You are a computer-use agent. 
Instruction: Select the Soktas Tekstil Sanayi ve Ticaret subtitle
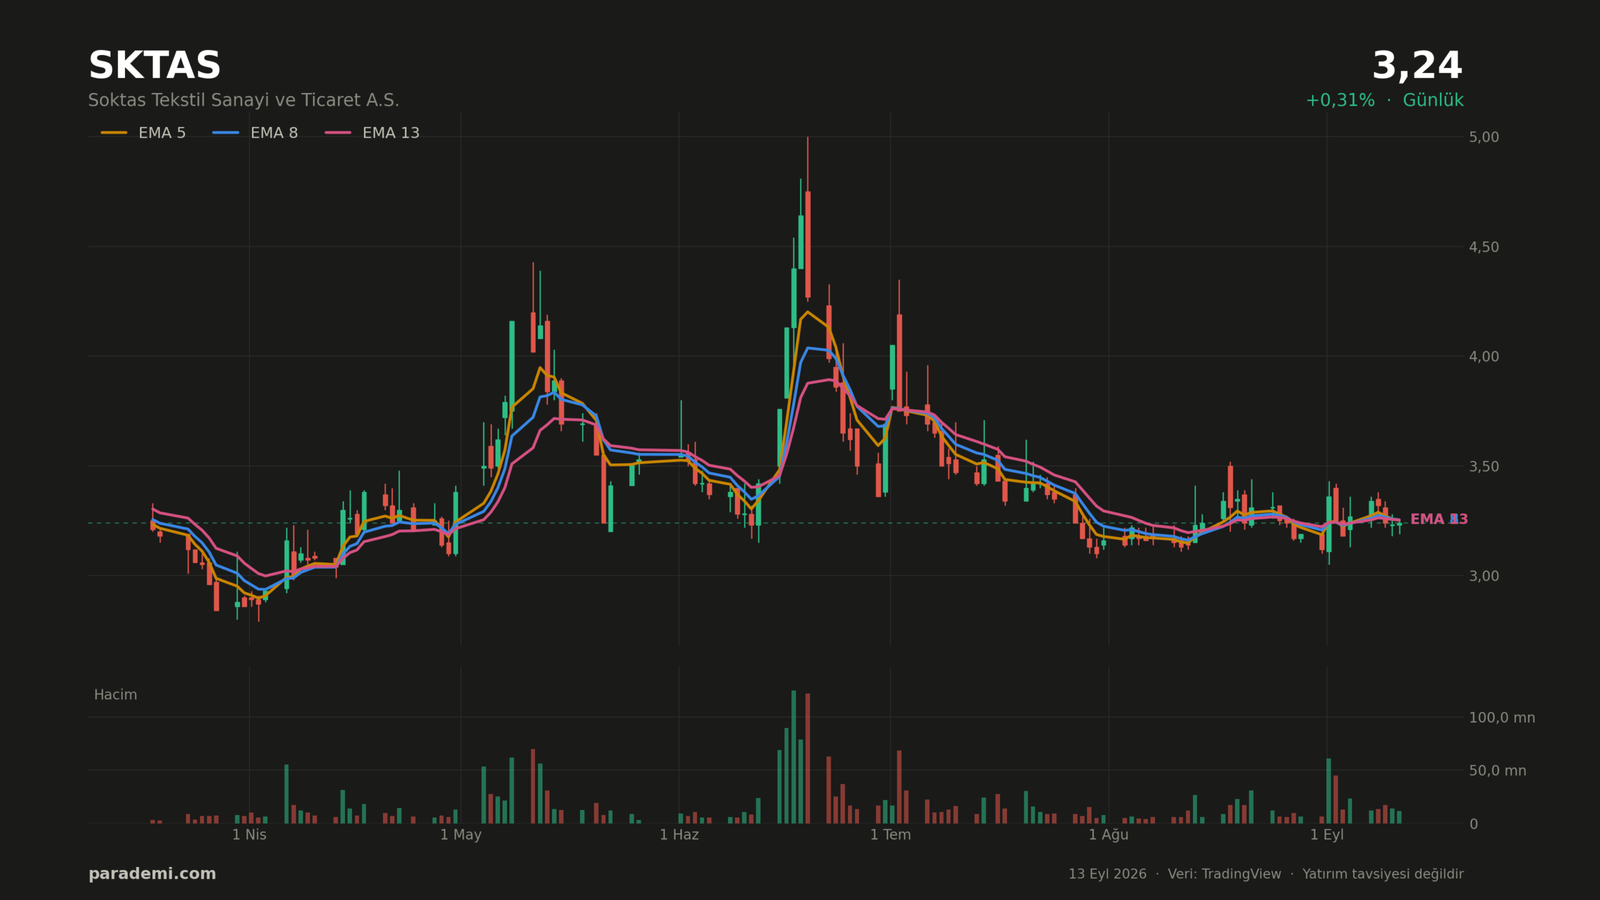(x=243, y=101)
